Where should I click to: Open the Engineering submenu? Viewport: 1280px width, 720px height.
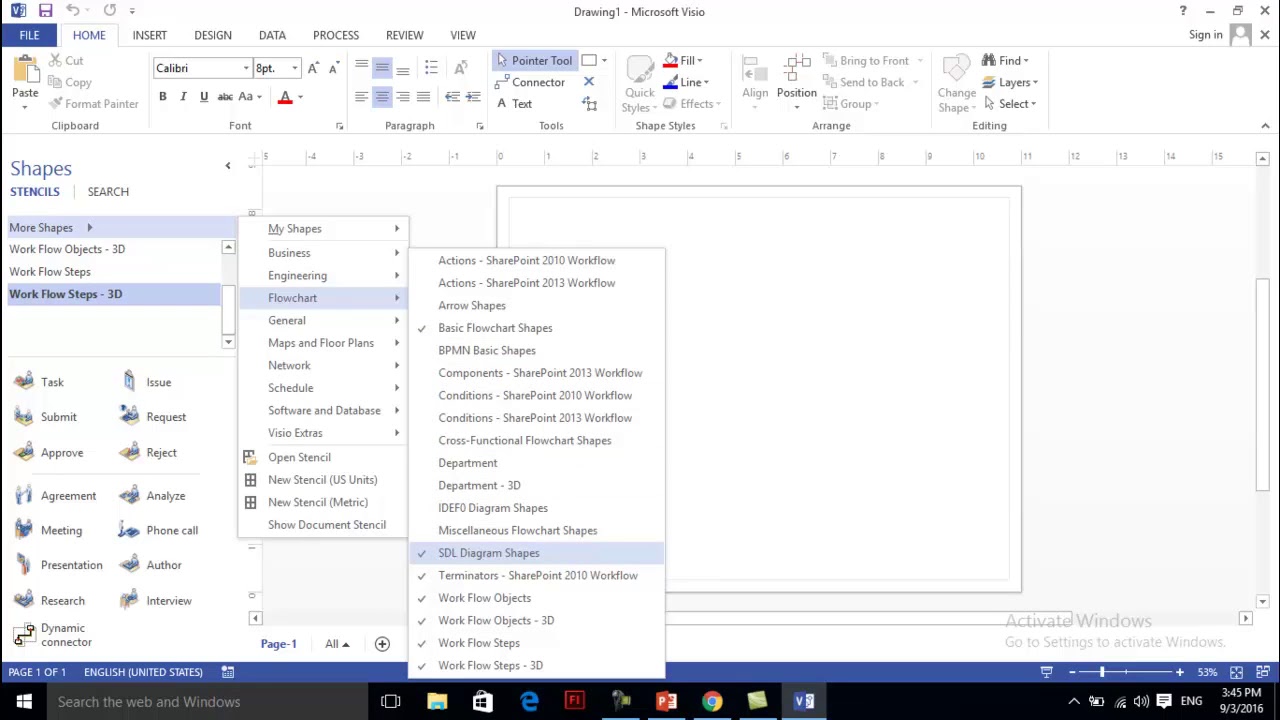[324, 276]
